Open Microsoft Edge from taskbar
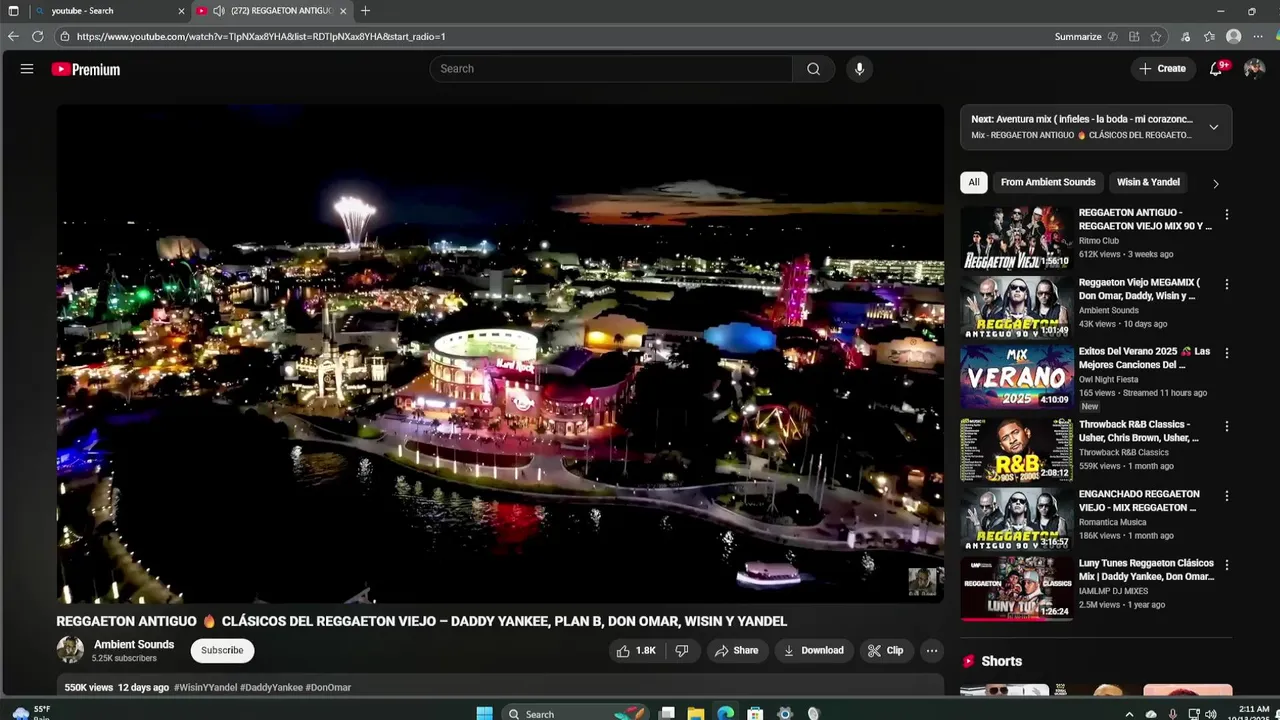The width and height of the screenshot is (1280, 720). tap(726, 713)
